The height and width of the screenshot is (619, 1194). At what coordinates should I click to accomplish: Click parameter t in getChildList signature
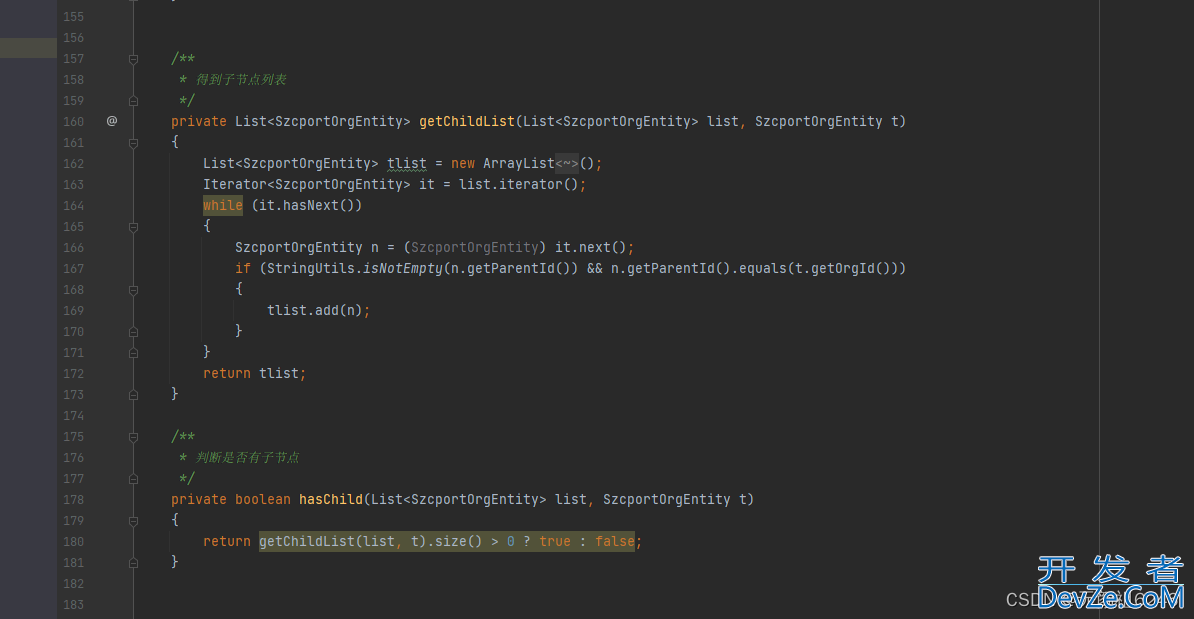click(895, 121)
